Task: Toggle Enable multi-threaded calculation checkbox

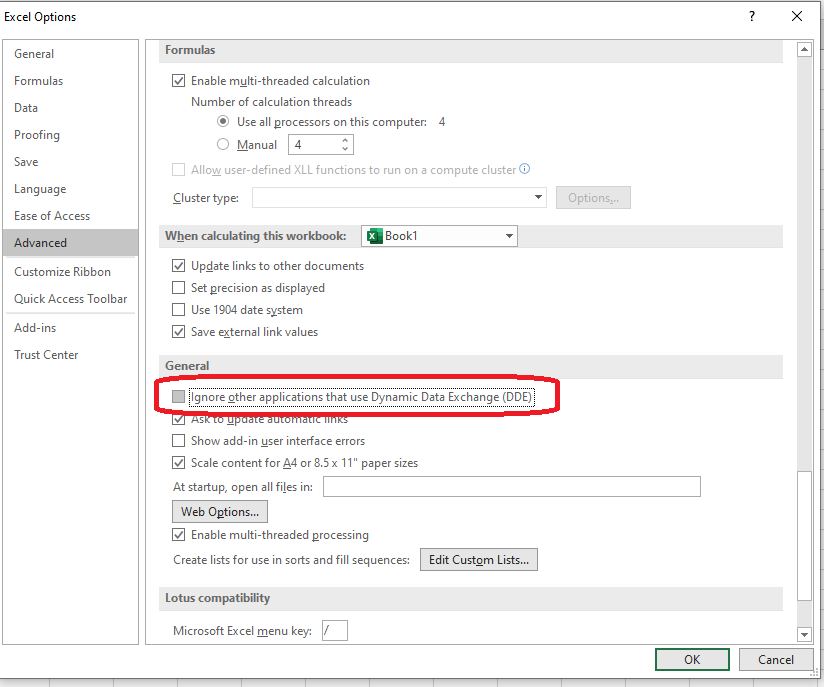Action: coord(179,80)
